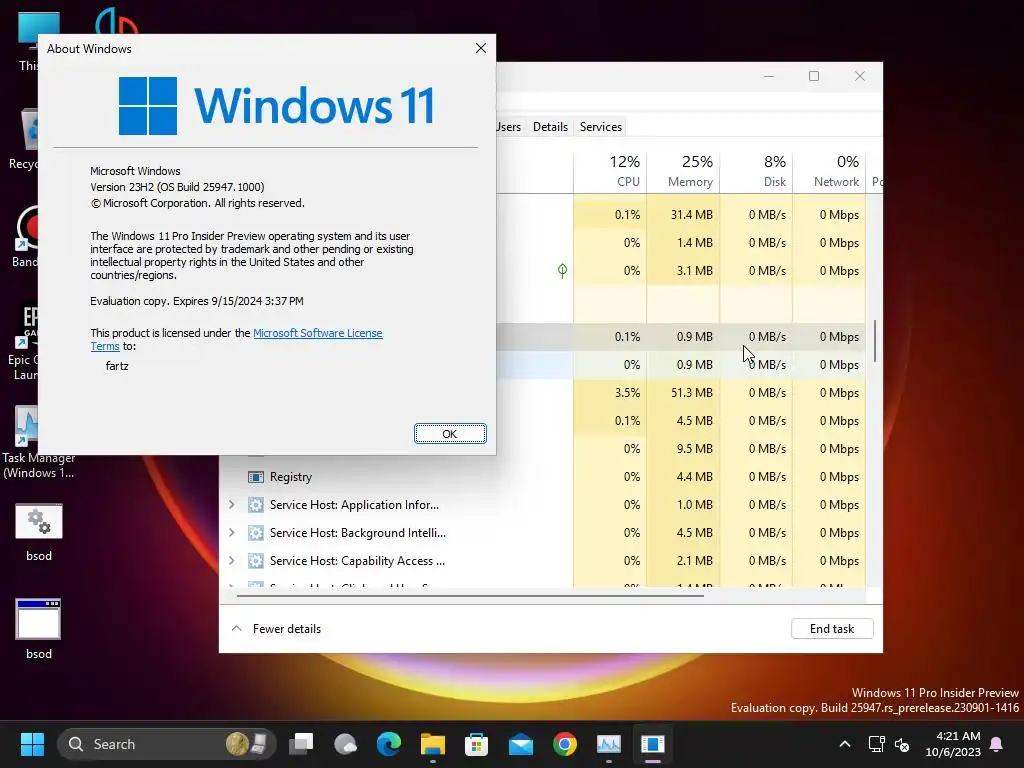Expand Service Host: Background Intelligent Transfer row
1024x768 pixels.
tap(232, 533)
